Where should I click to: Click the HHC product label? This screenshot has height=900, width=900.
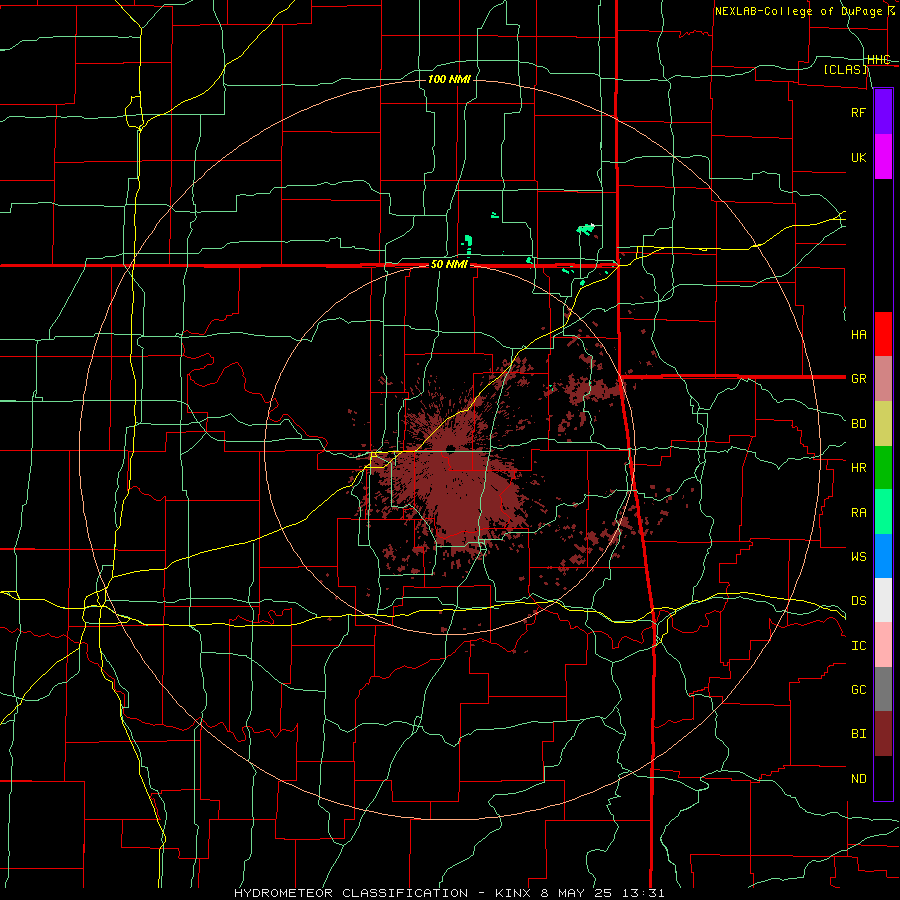[x=879, y=60]
